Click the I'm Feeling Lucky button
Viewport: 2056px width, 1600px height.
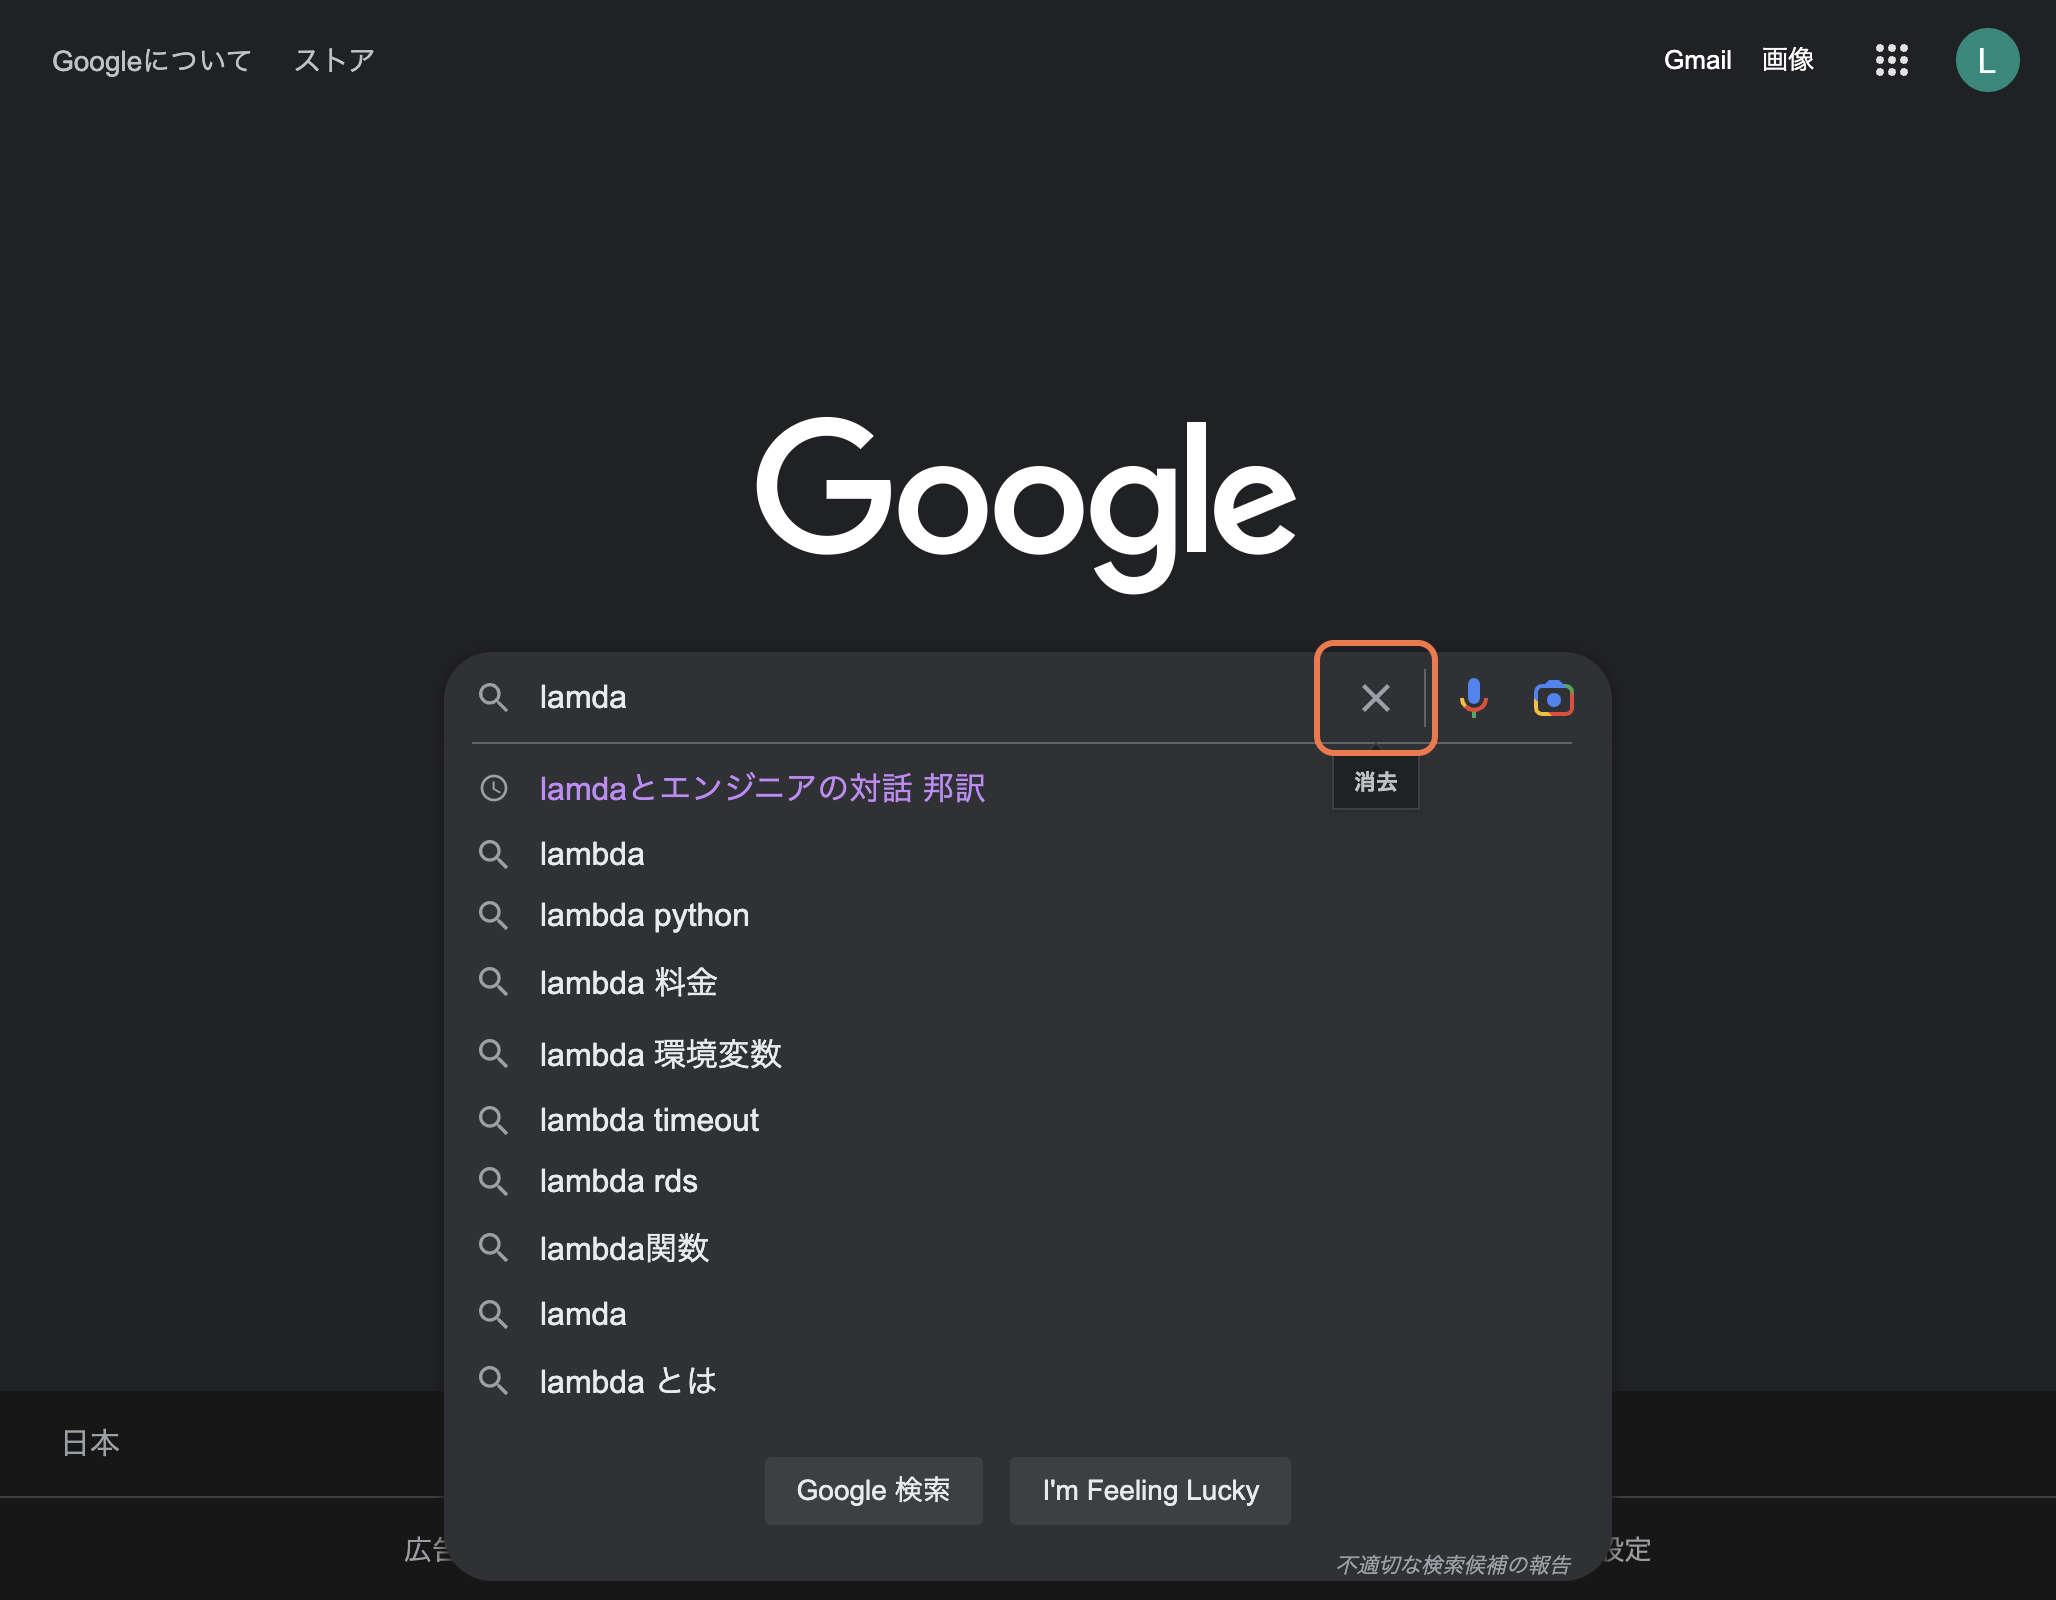[1150, 1490]
